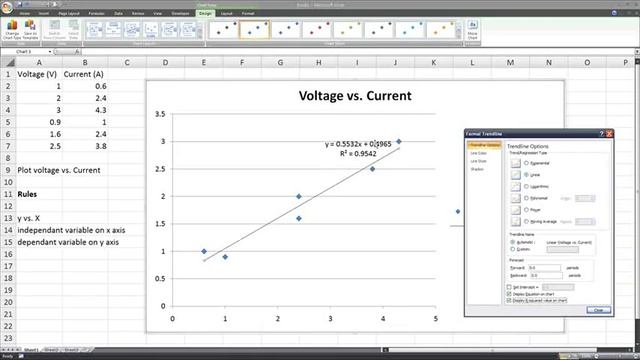
Task: Open the round Office button menu
Action: tap(7, 7)
